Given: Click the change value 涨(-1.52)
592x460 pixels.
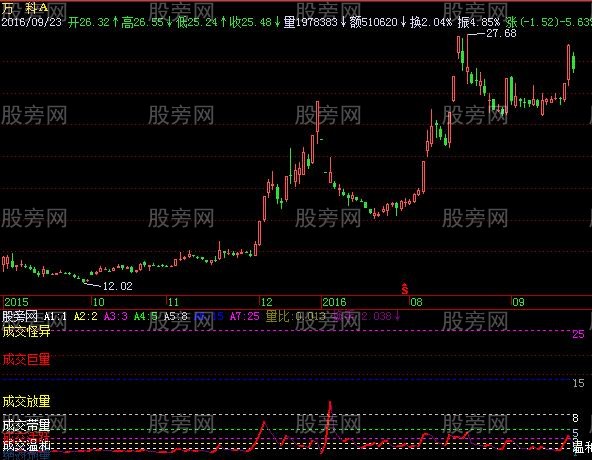Looking at the screenshot, I should tap(533, 22).
